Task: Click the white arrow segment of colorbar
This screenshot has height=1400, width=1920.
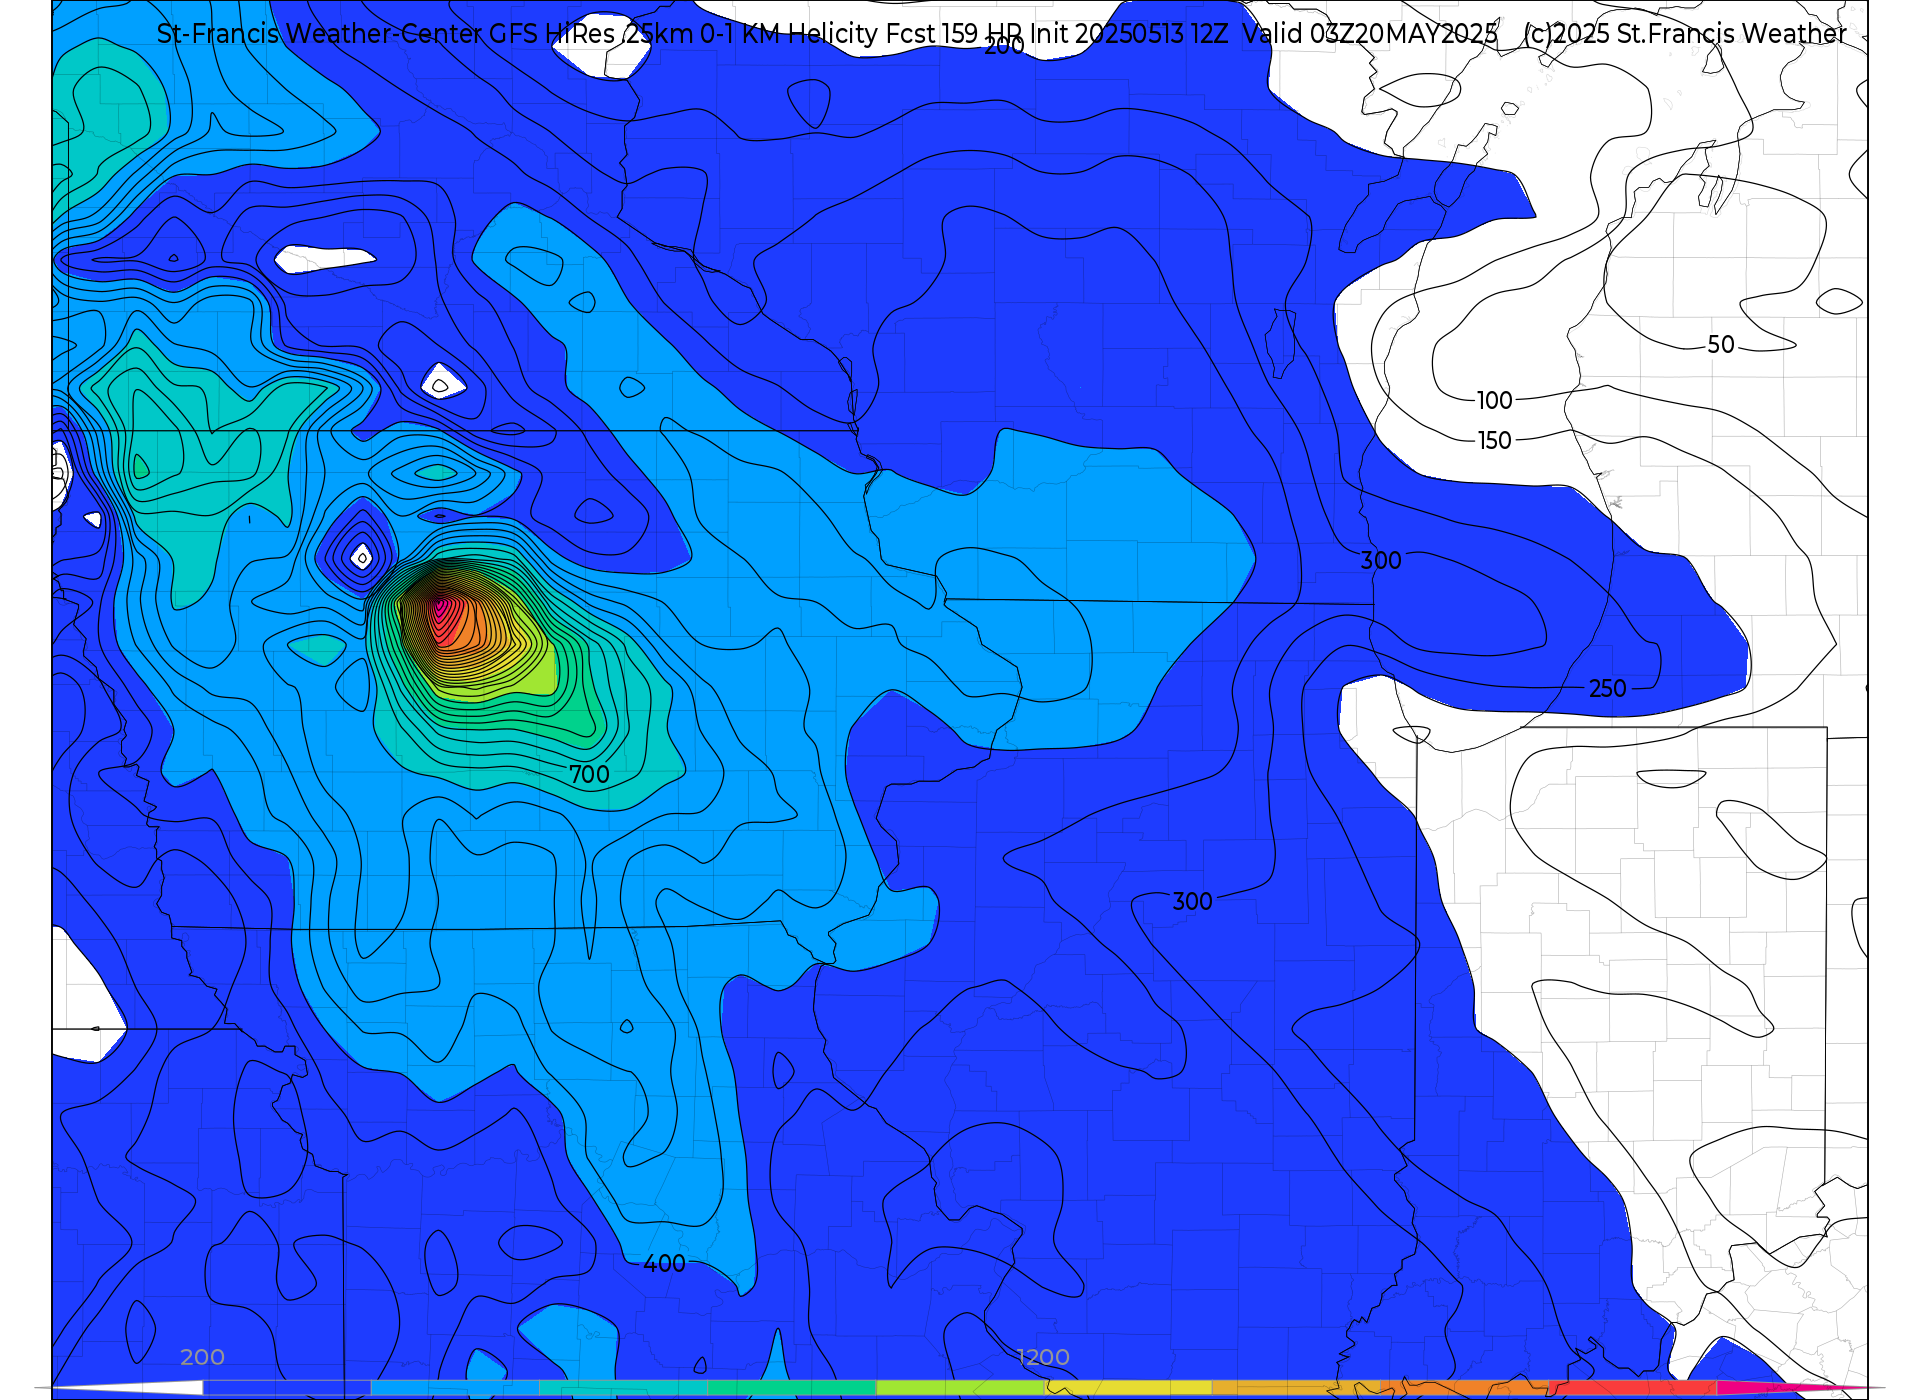Action: [128, 1388]
